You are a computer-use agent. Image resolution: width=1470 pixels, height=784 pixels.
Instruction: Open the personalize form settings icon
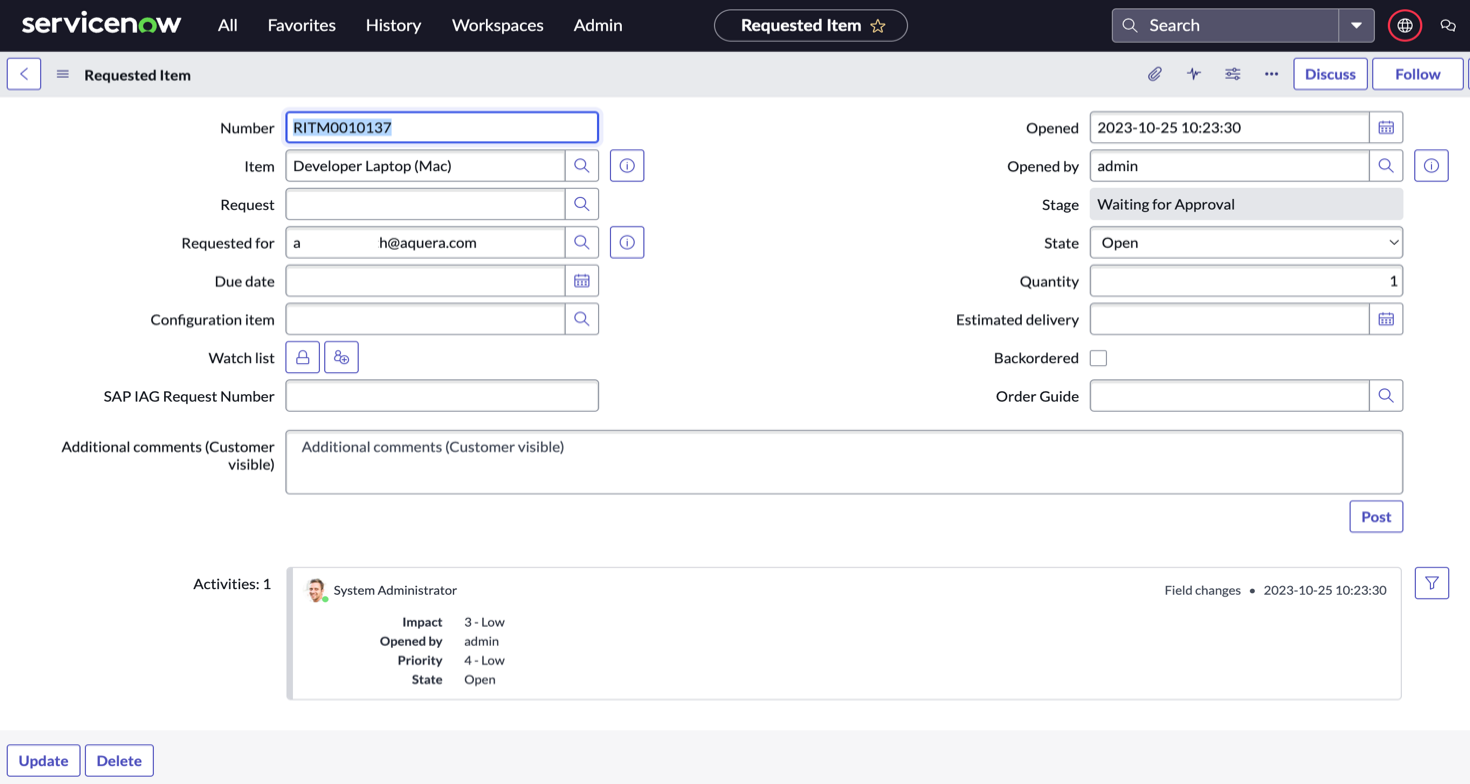coord(1232,74)
